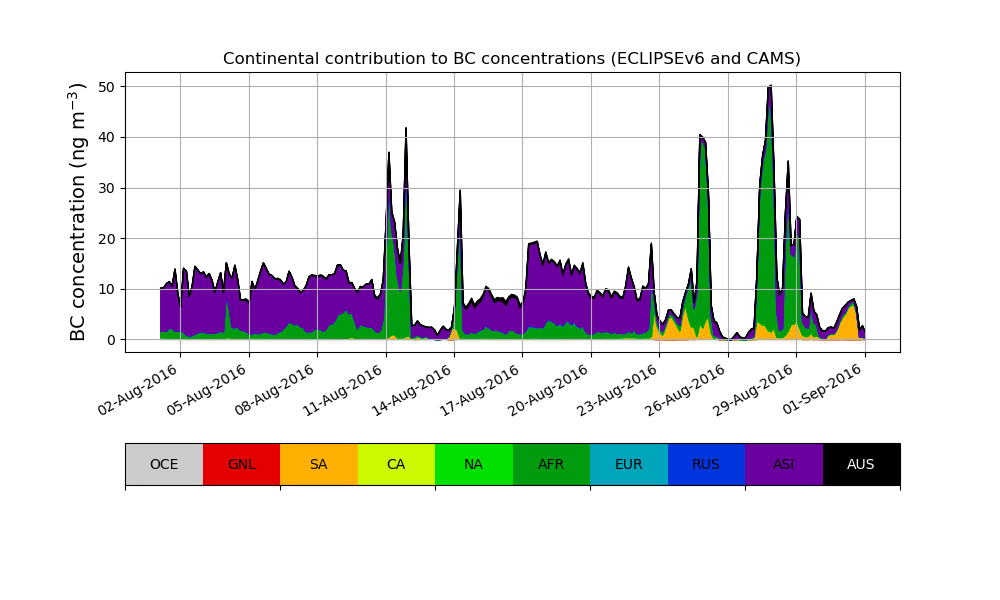This screenshot has width=1000, height=600.
Task: Pick the SA orange legend swatch
Action: coord(319,464)
